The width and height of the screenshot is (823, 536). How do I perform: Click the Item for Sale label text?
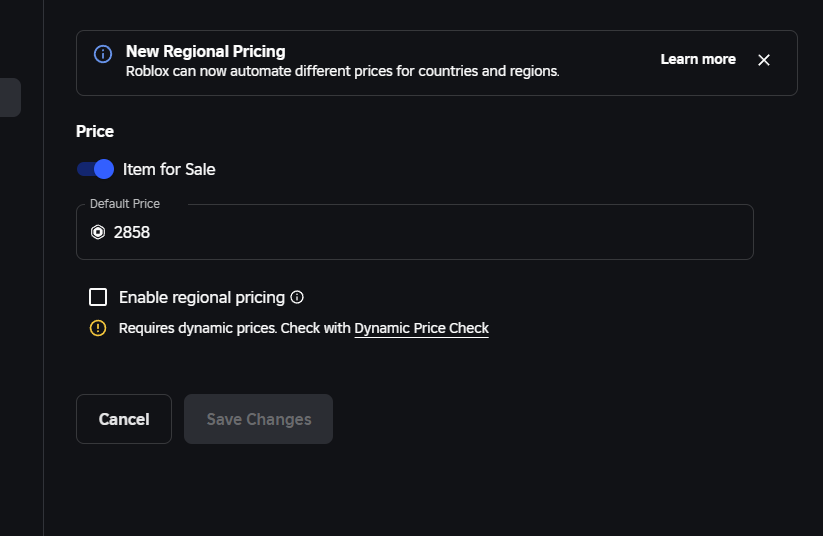[169, 169]
